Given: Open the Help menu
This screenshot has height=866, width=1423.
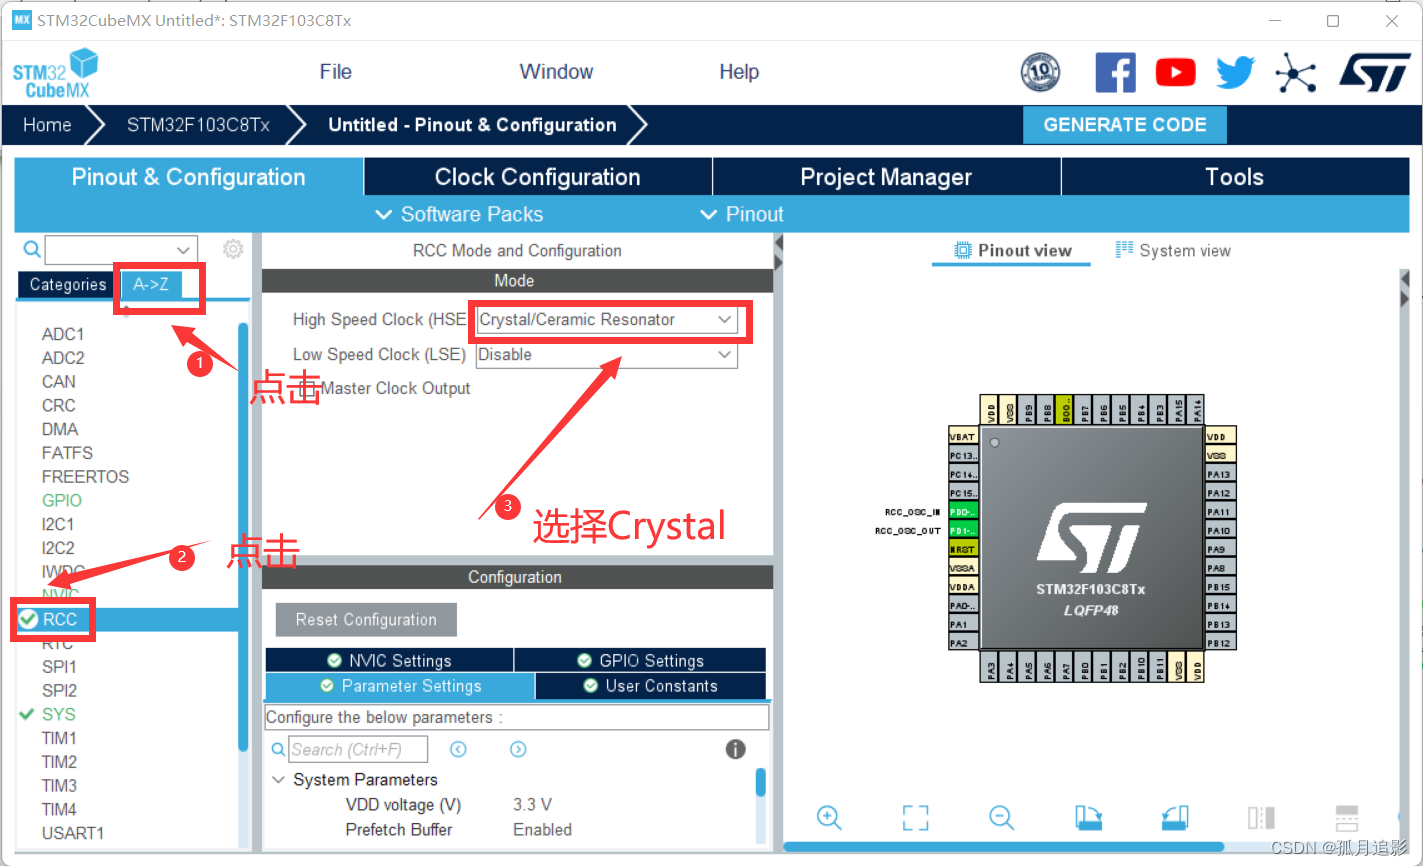Looking at the screenshot, I should 739,72.
